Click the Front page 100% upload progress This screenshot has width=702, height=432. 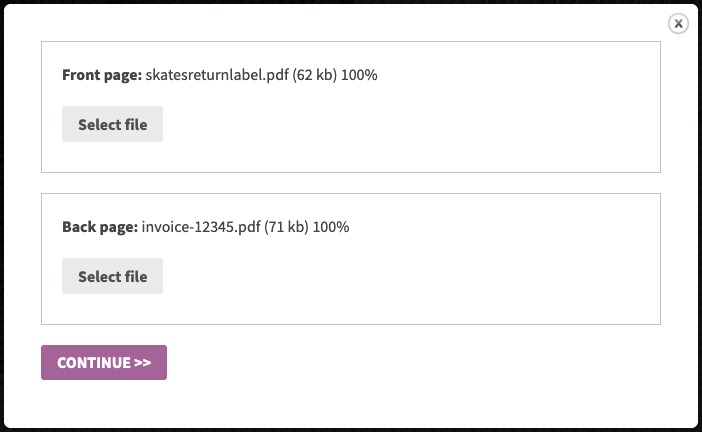[x=359, y=75]
